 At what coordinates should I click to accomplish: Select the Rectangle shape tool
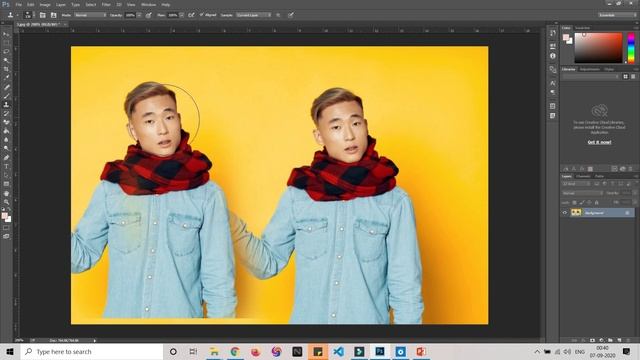pos(6,184)
